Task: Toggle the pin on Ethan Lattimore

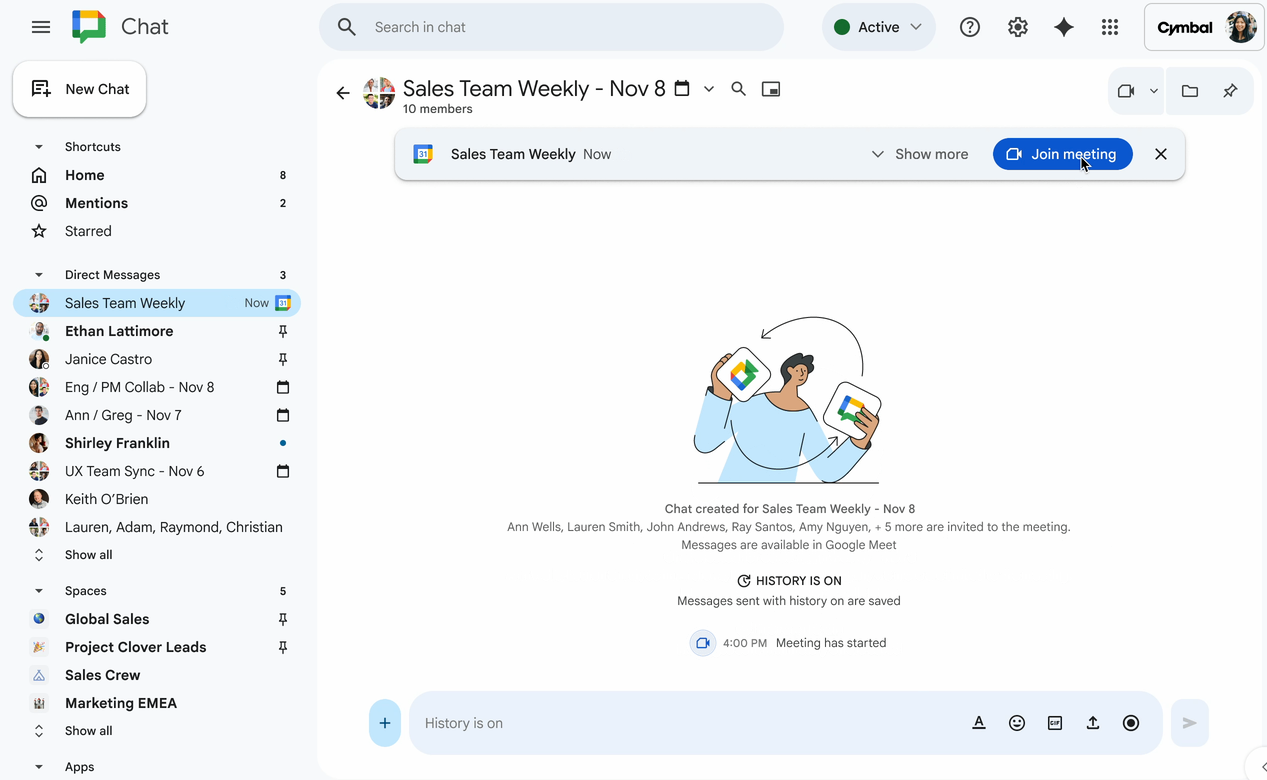Action: (283, 331)
